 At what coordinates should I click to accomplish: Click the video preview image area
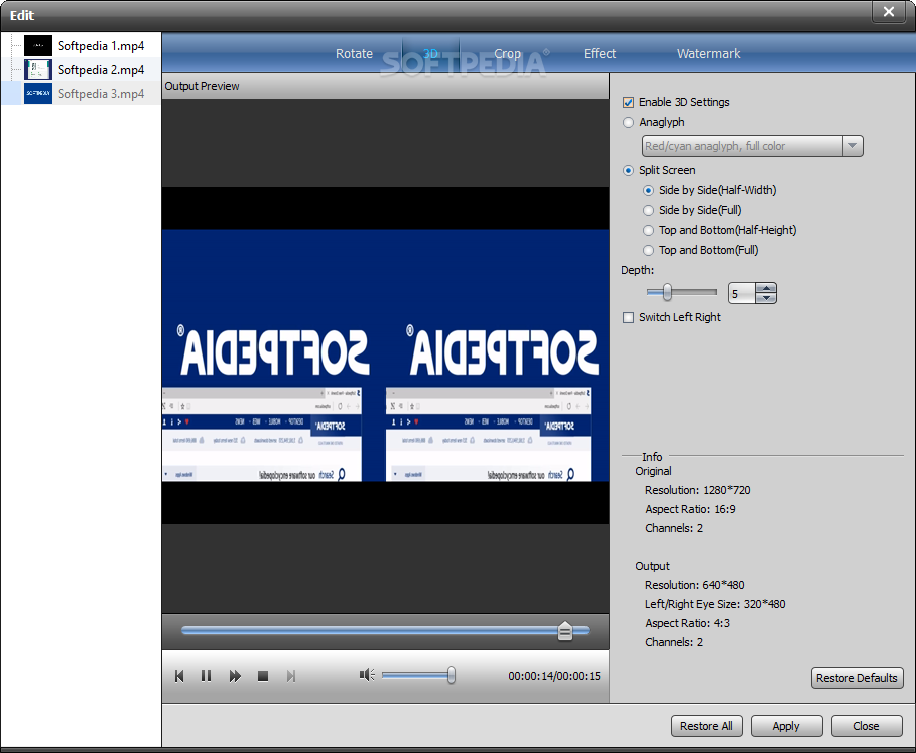click(386, 356)
